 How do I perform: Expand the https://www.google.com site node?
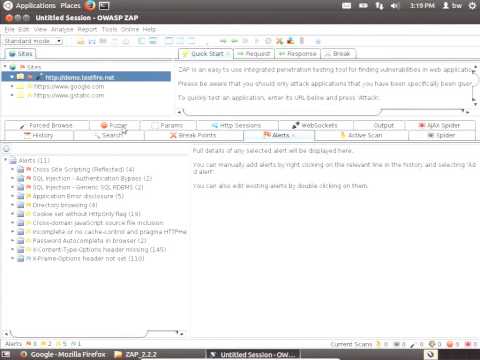[x=12, y=86]
